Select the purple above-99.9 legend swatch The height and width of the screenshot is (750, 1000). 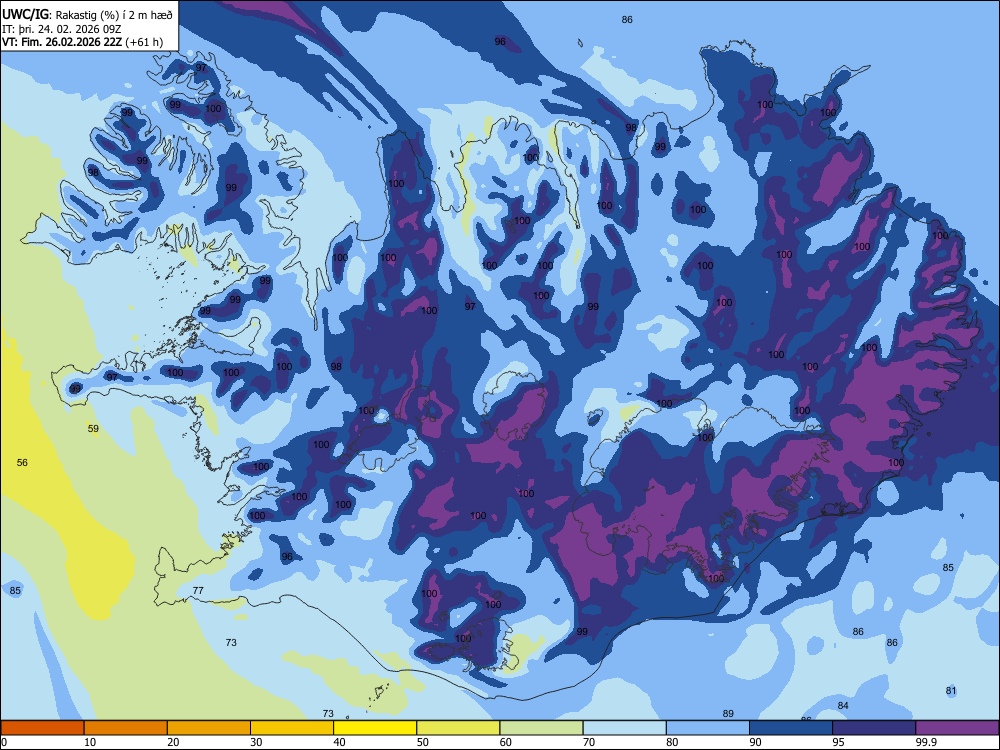pos(957,728)
